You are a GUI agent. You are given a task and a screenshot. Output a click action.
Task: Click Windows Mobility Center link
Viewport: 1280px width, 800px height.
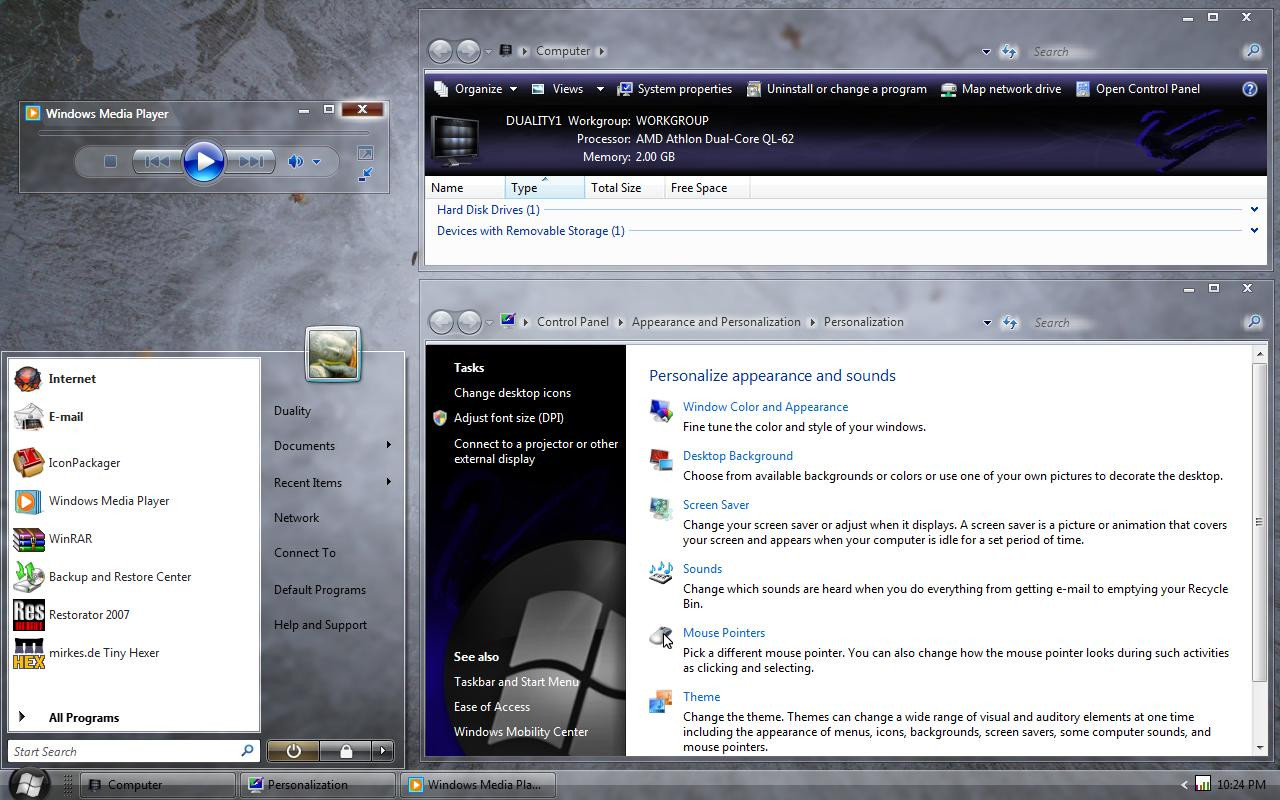521,732
